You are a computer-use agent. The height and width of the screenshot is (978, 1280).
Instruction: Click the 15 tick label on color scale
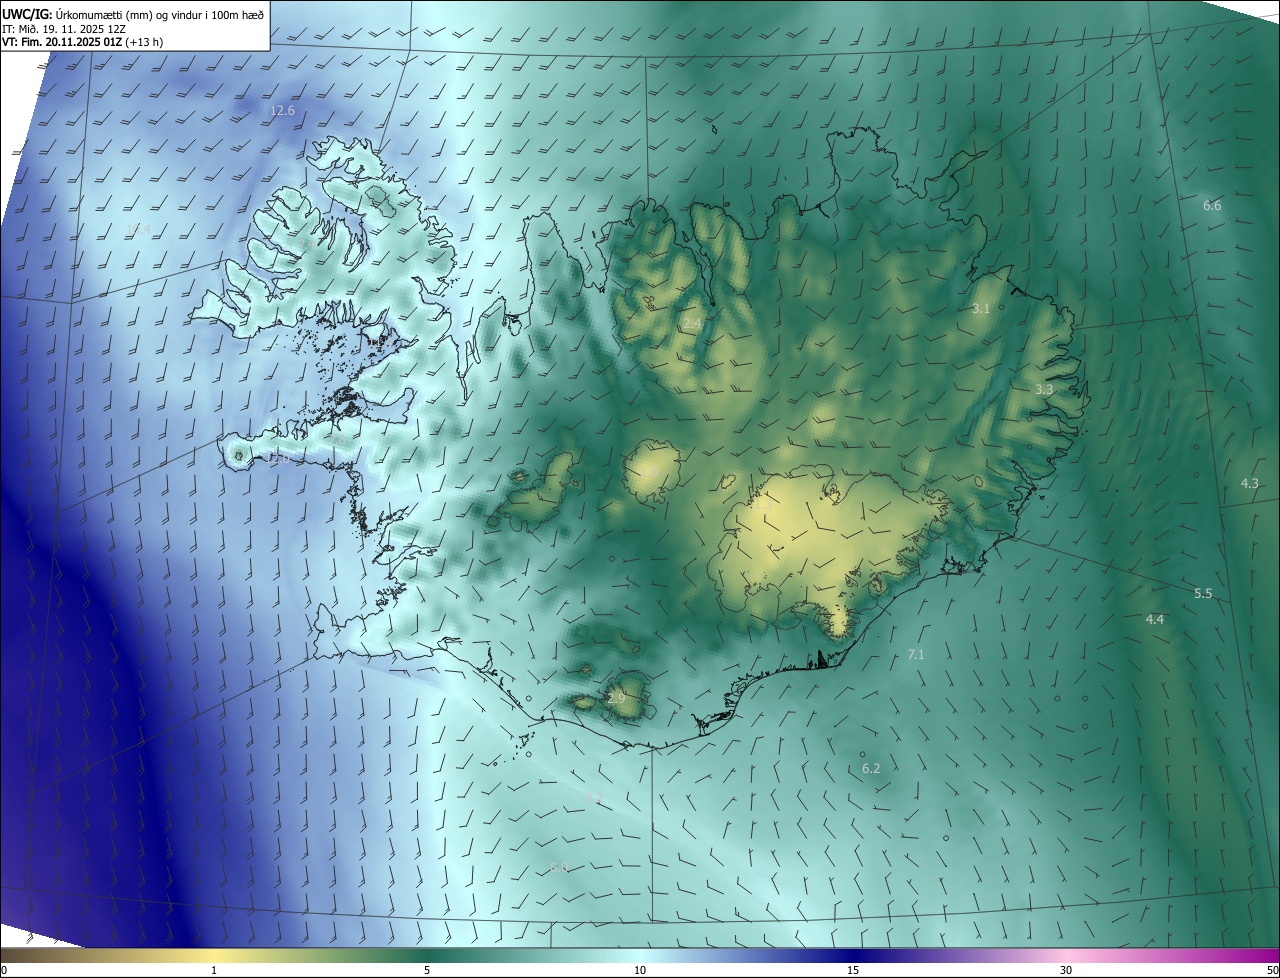coord(853,970)
